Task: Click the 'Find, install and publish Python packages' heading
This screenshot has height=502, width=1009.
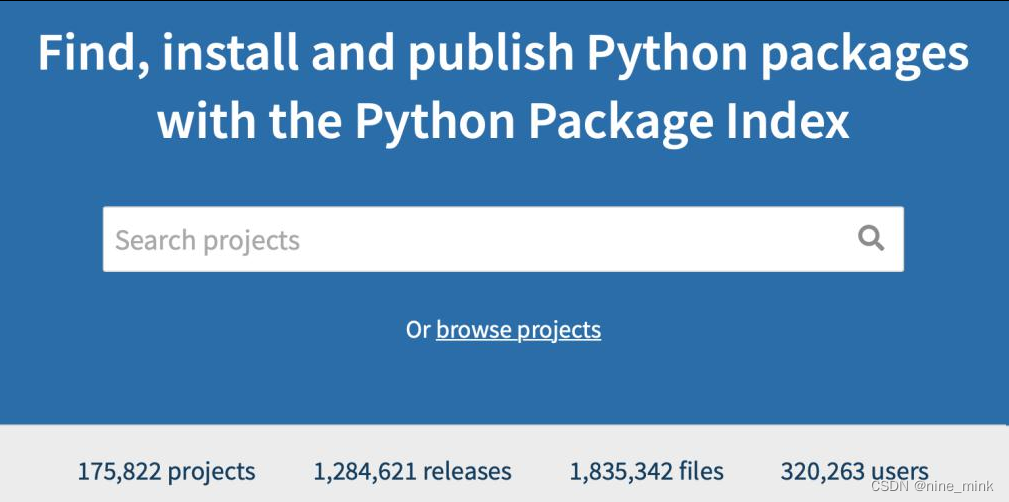Action: point(503,54)
